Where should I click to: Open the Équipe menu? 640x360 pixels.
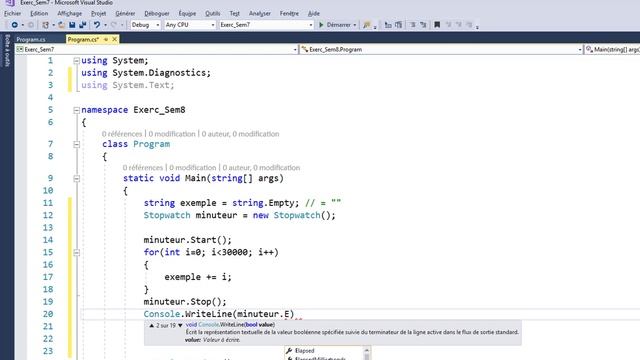(187, 13)
